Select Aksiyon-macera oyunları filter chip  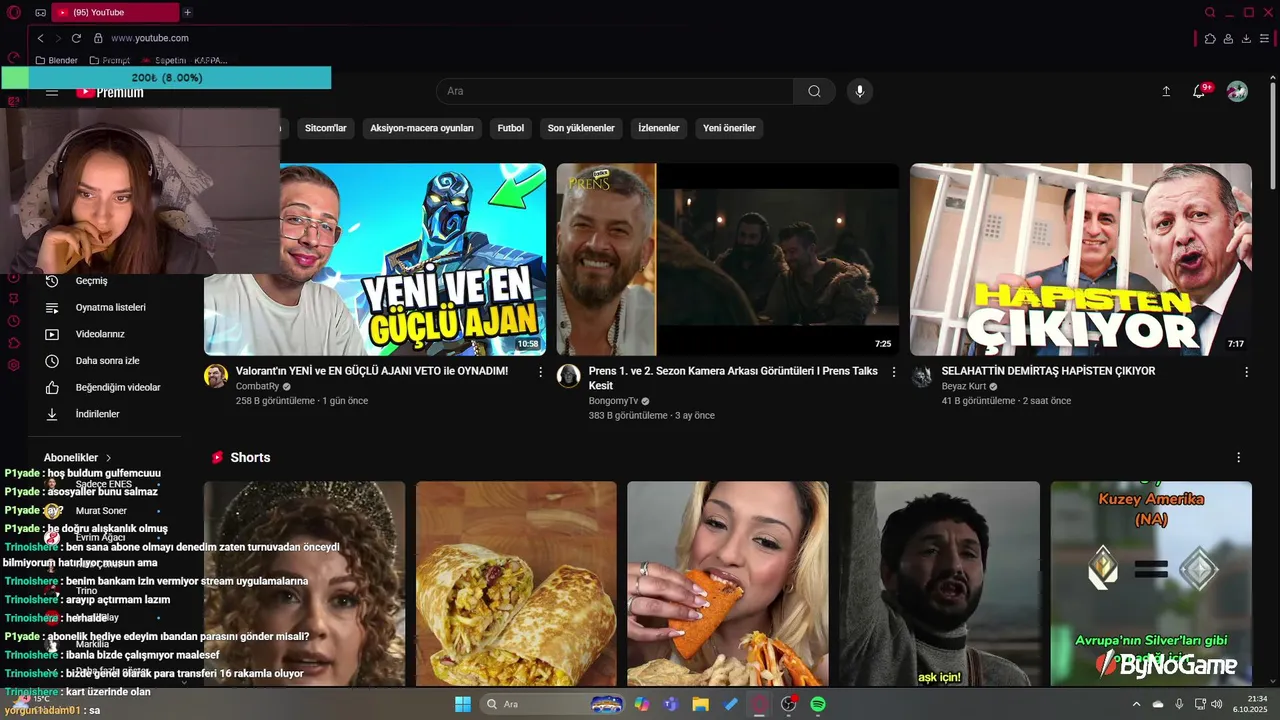422,128
